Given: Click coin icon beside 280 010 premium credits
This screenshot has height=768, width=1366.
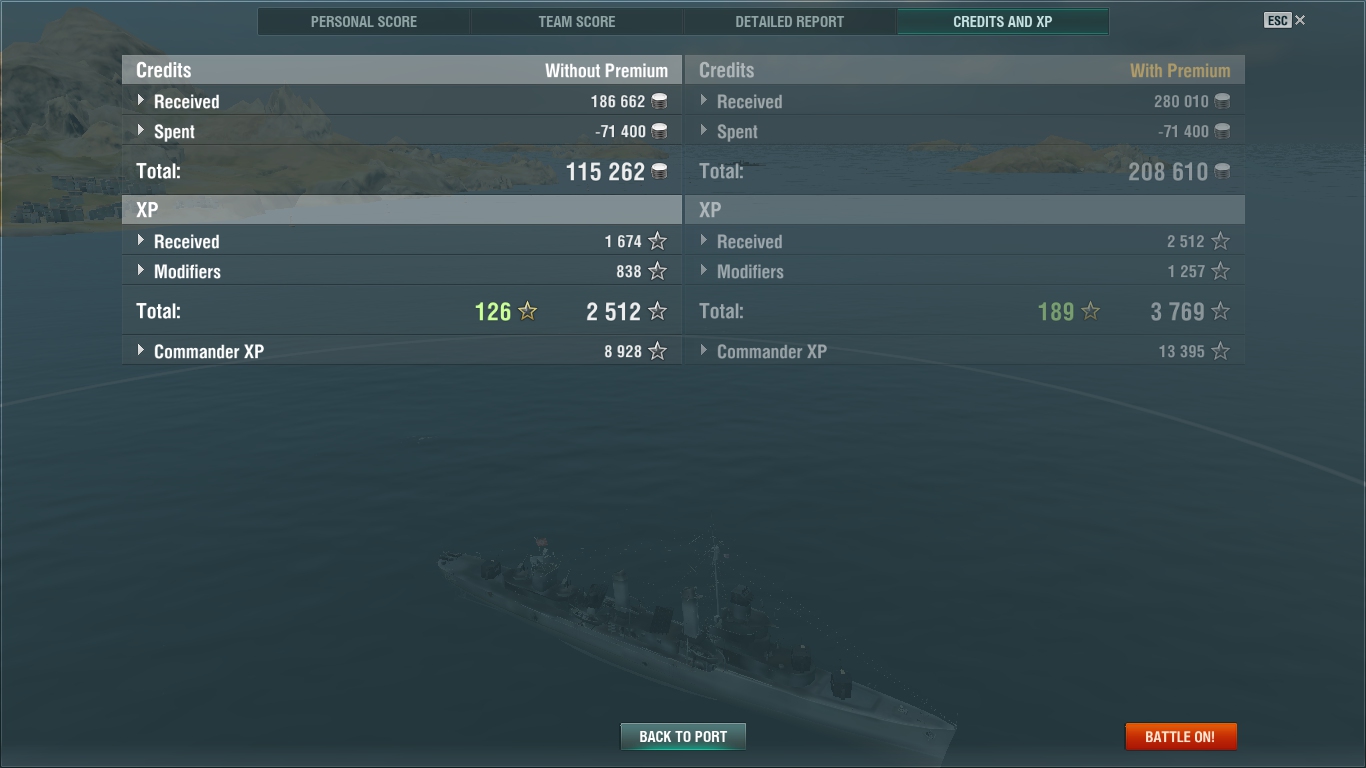Looking at the screenshot, I should click(1222, 101).
